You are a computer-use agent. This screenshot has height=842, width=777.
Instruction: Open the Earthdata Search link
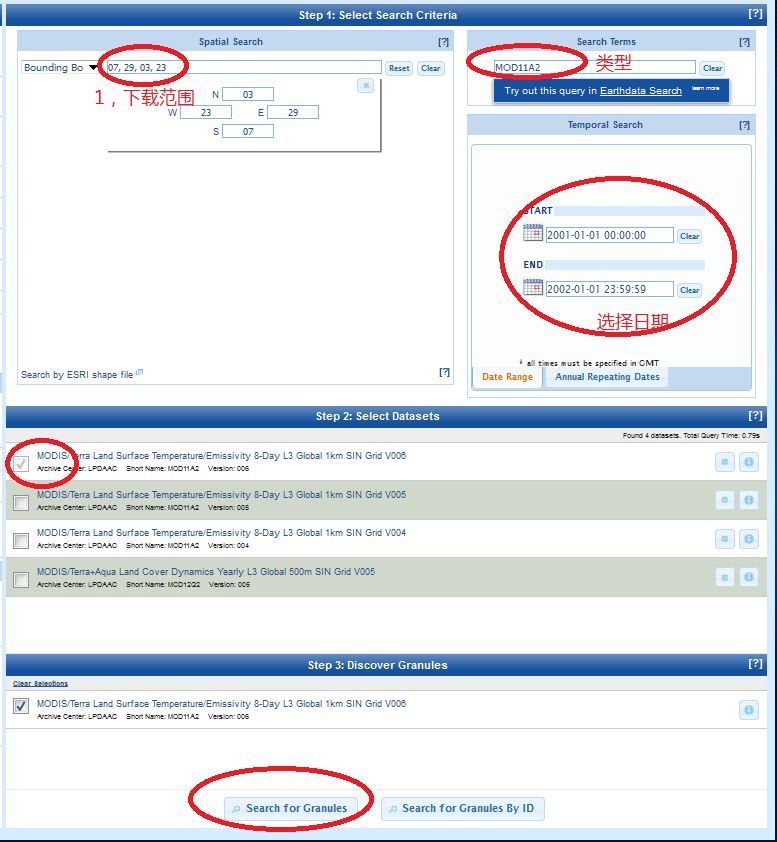coord(641,91)
